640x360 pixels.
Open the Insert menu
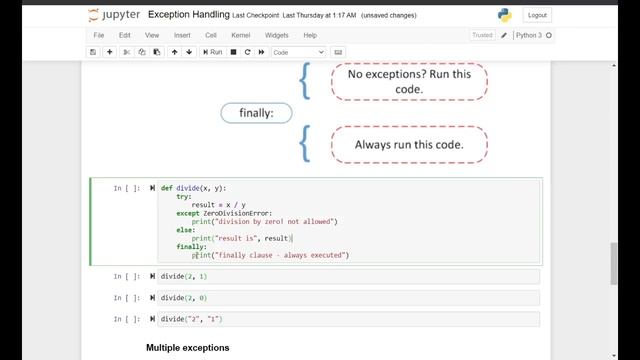182,36
